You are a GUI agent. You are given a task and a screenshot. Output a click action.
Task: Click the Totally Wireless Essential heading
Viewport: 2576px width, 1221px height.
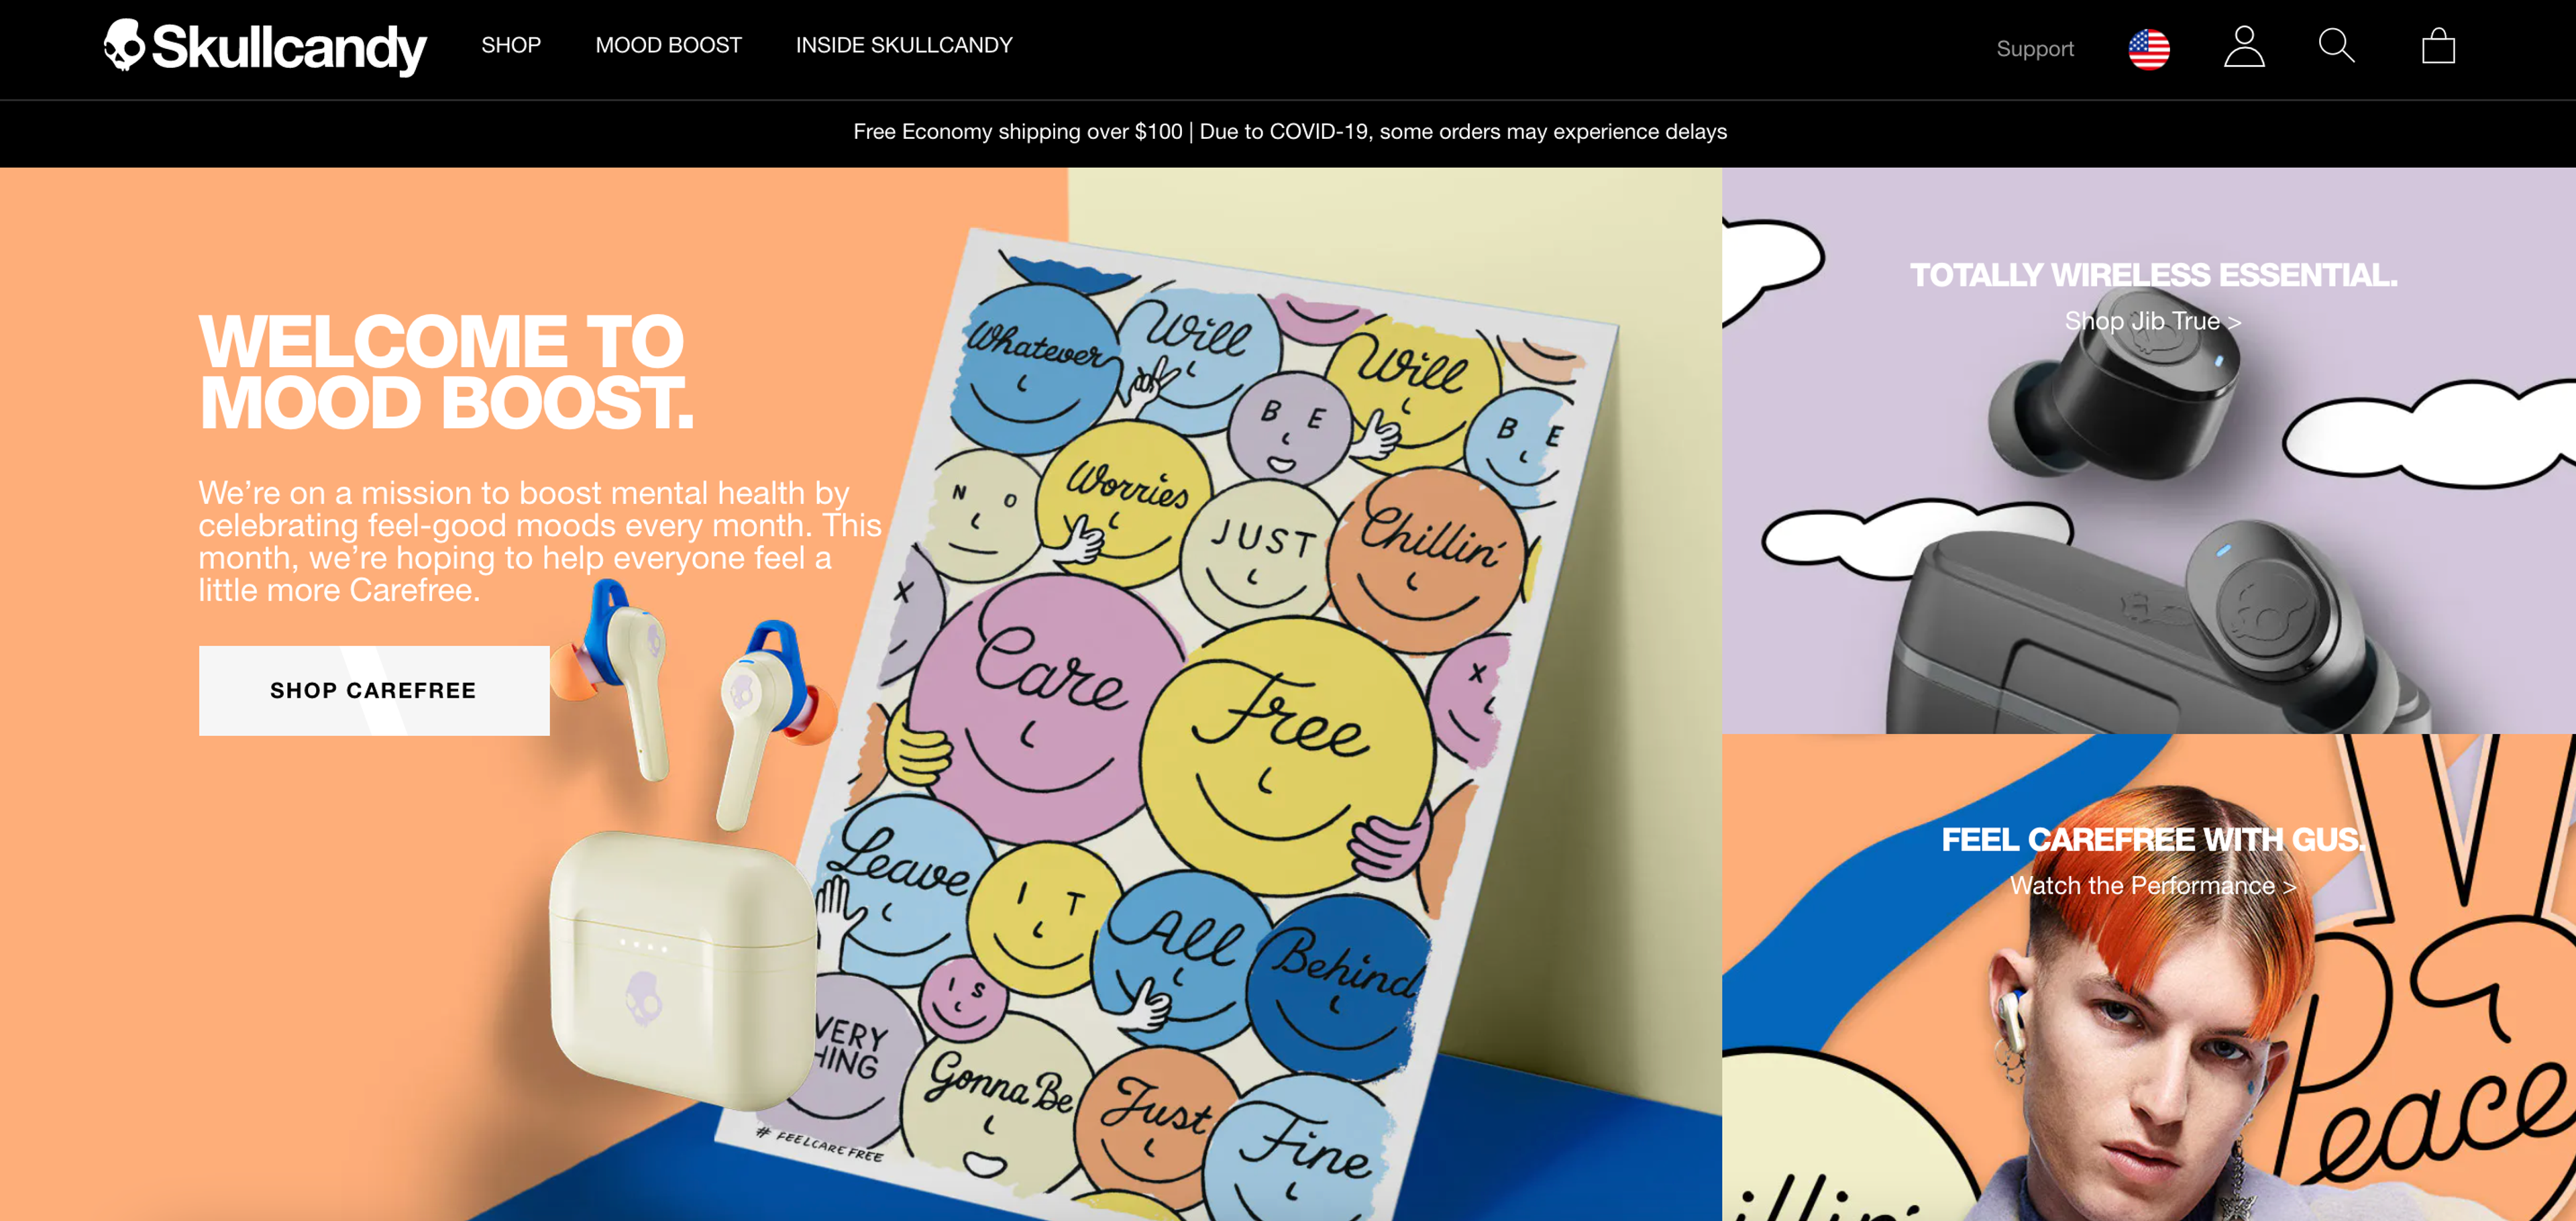click(2153, 274)
